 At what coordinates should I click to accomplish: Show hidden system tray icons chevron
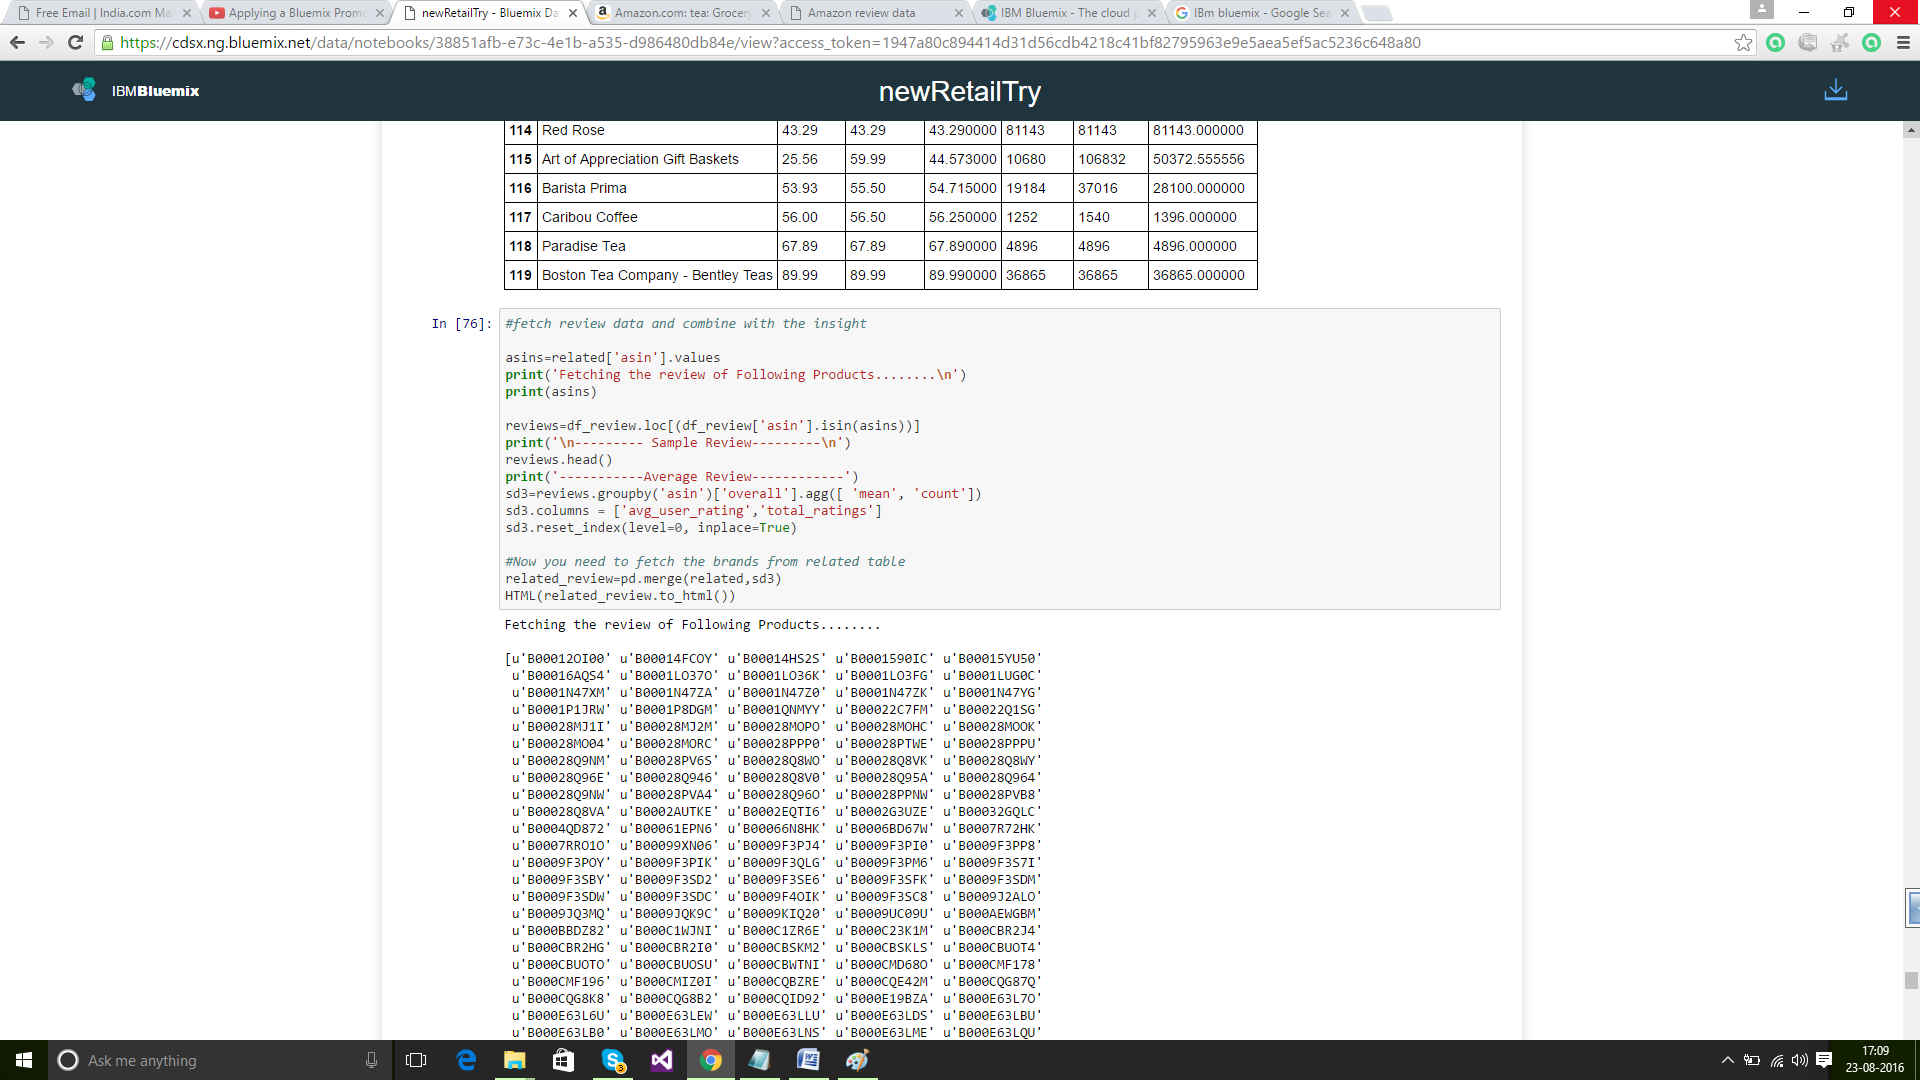[1727, 1060]
